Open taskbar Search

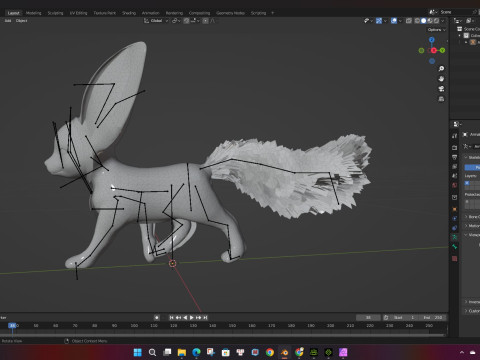pyautogui.click(x=152, y=352)
